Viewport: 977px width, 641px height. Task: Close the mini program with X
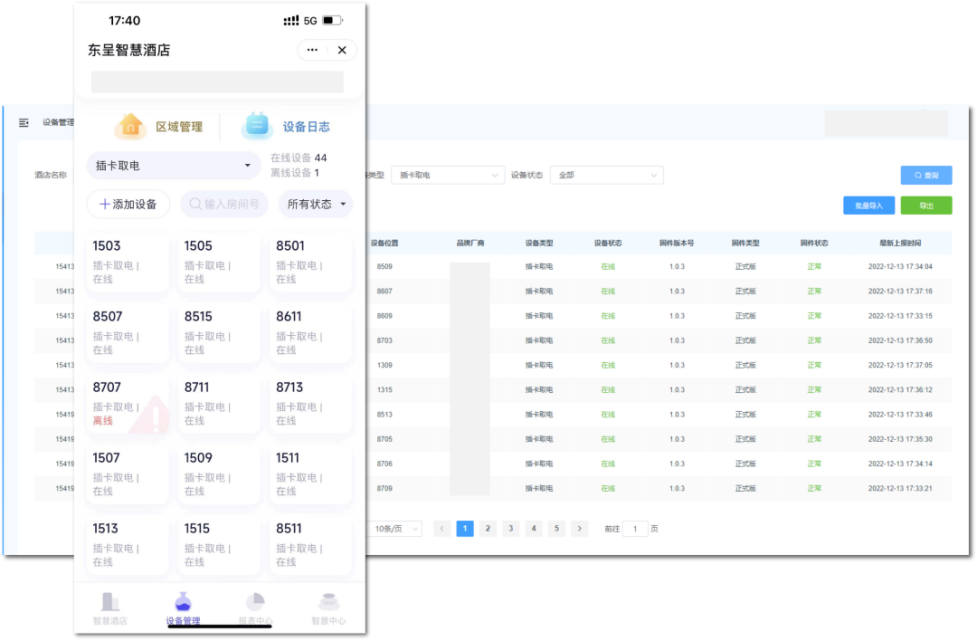(x=342, y=50)
